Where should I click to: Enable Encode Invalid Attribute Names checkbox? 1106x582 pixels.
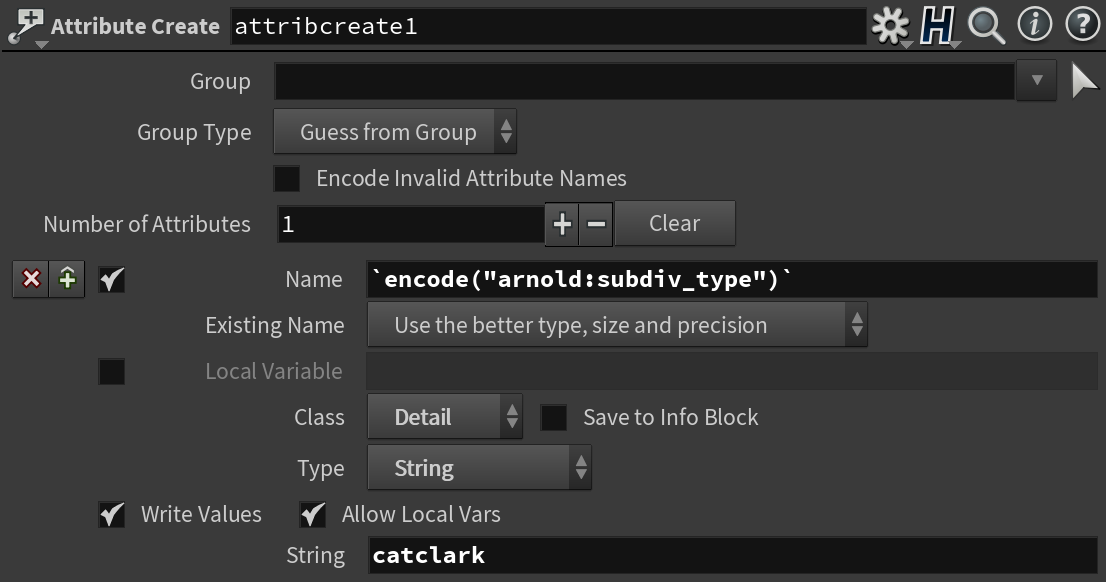287,179
